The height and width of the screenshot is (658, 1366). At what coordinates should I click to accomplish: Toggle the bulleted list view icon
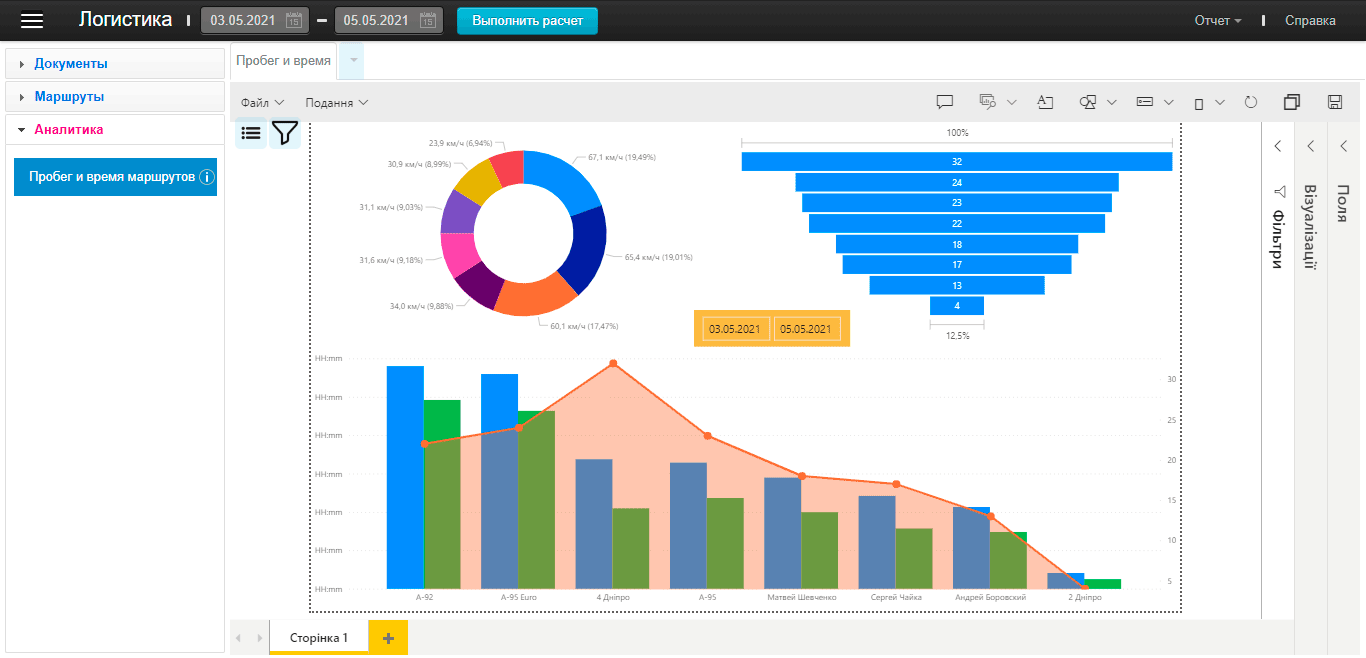point(250,132)
